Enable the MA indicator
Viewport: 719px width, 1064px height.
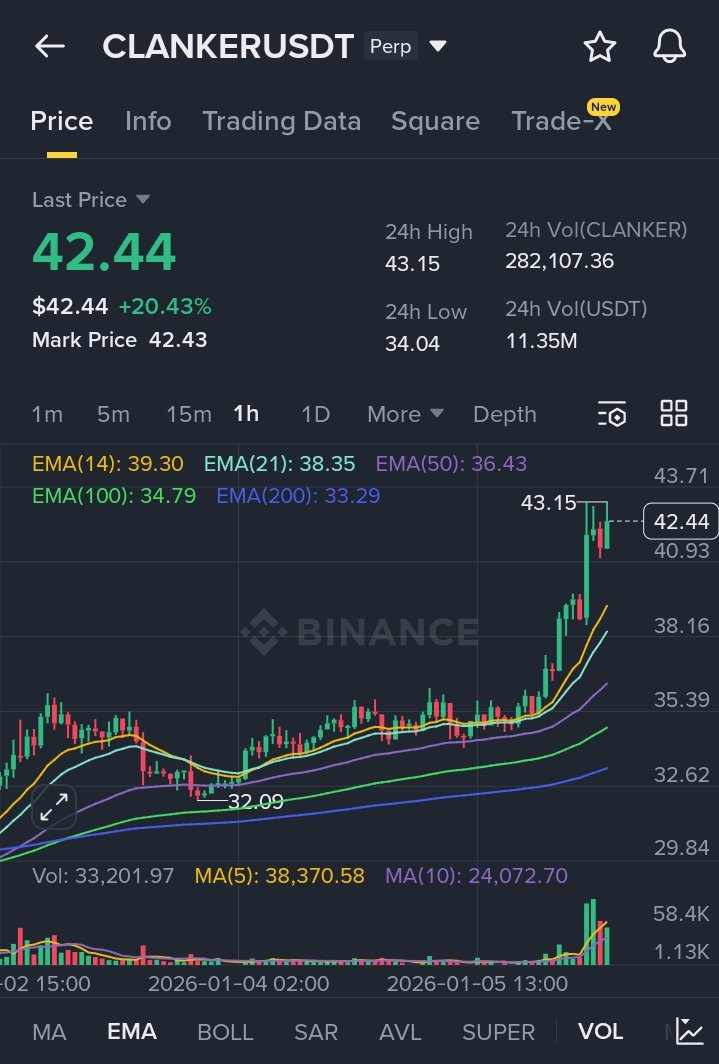50,1032
